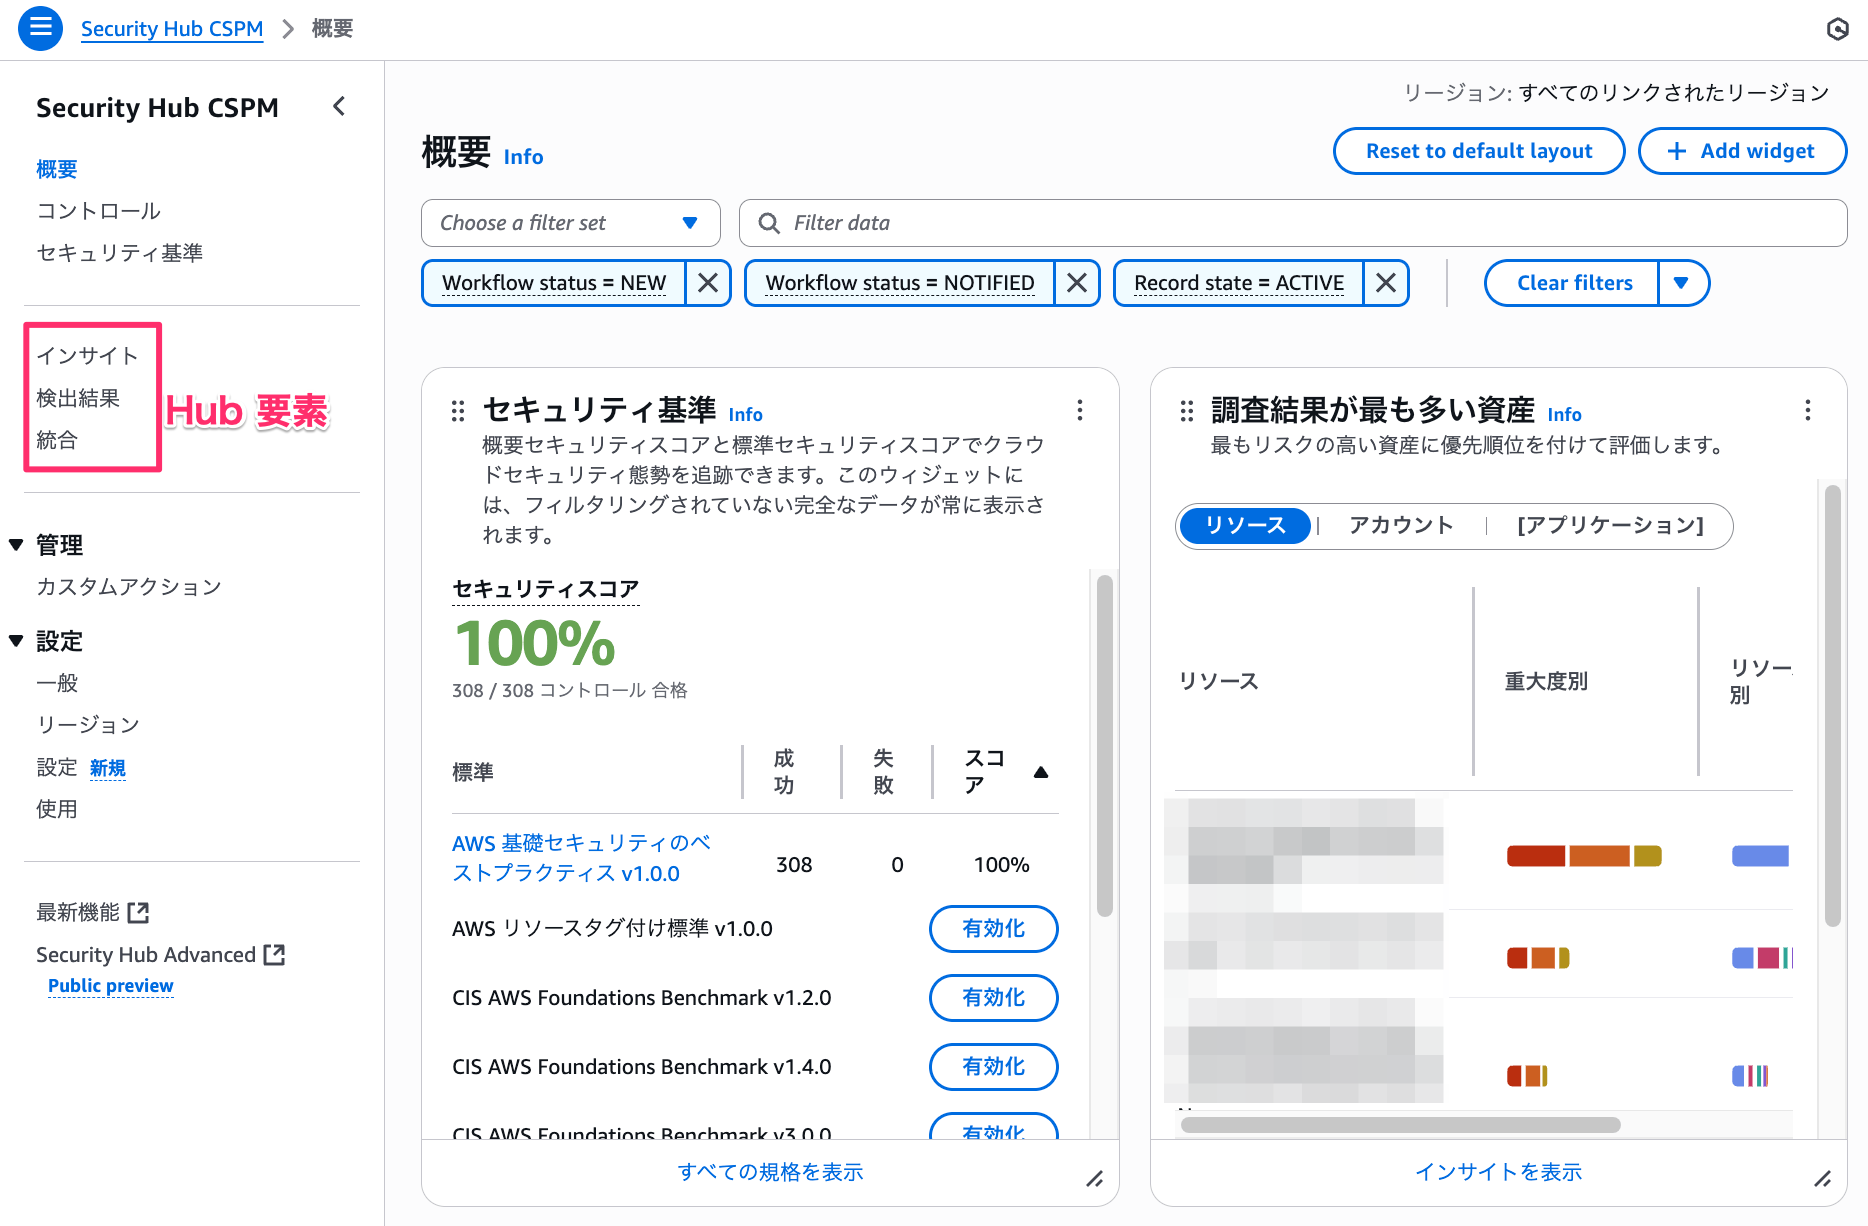Viewport: 1868px width, 1226px height.
Task: Click the Clear filters button
Action: click(x=1573, y=283)
